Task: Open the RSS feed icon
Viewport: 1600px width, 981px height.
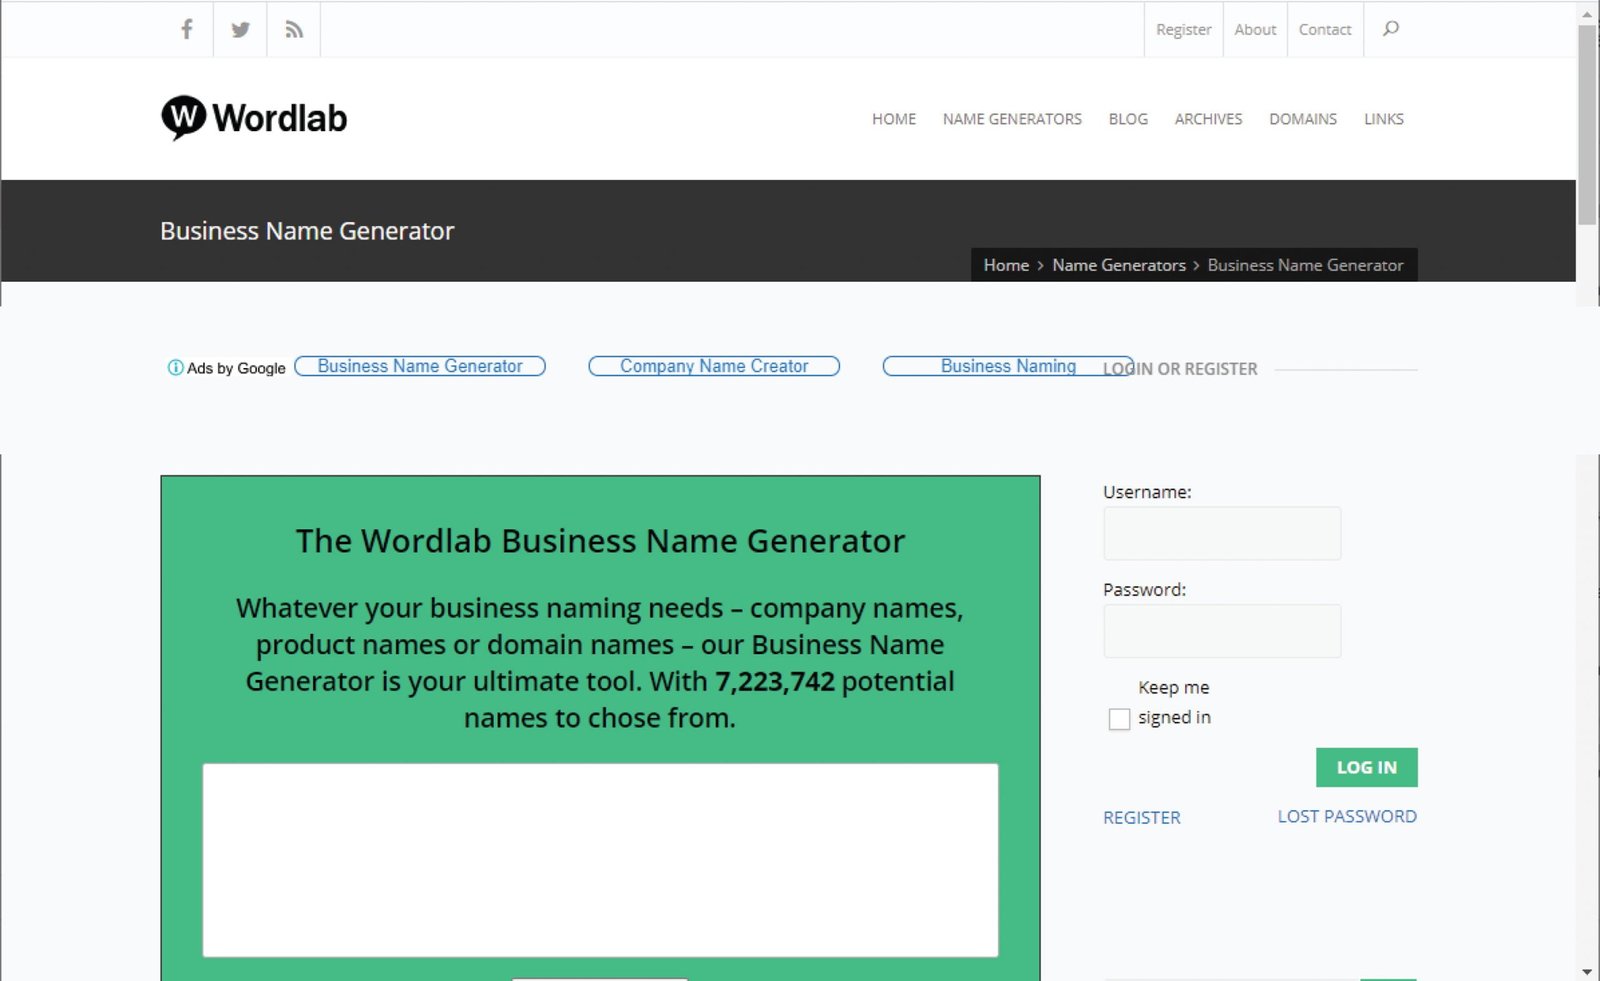Action: coord(294,30)
